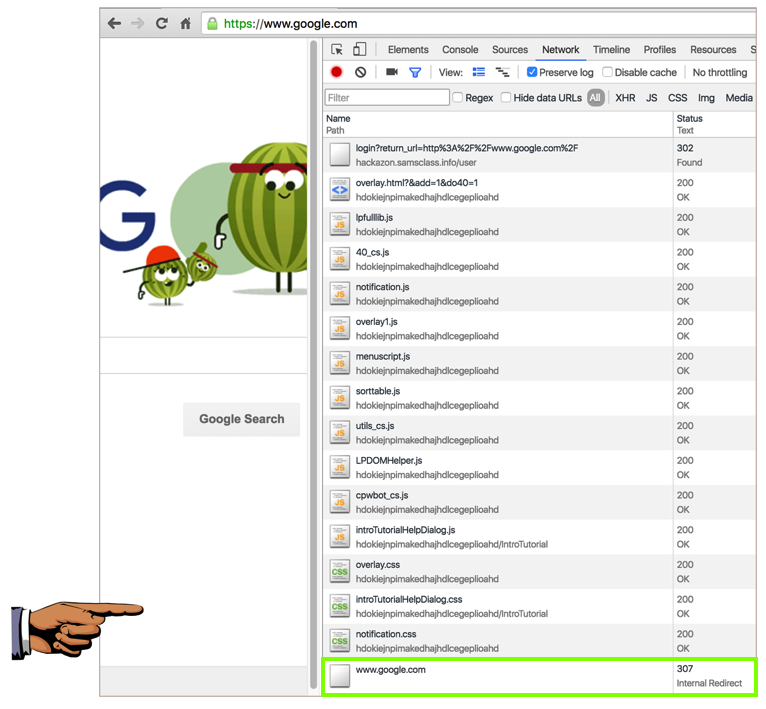Click the green HTTPS padlock icon

tap(212, 23)
